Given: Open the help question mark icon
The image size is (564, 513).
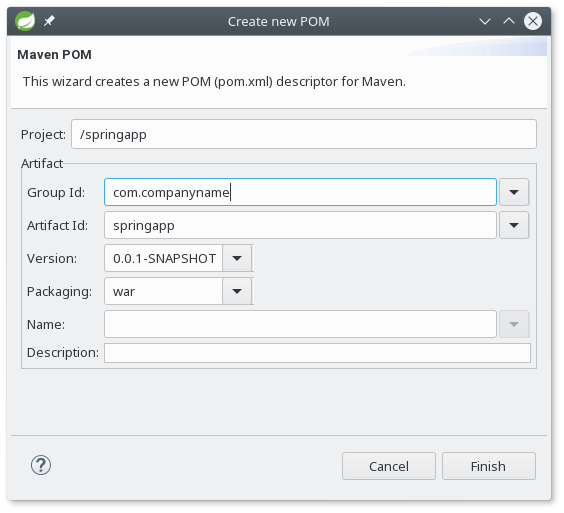Looking at the screenshot, I should tap(41, 465).
